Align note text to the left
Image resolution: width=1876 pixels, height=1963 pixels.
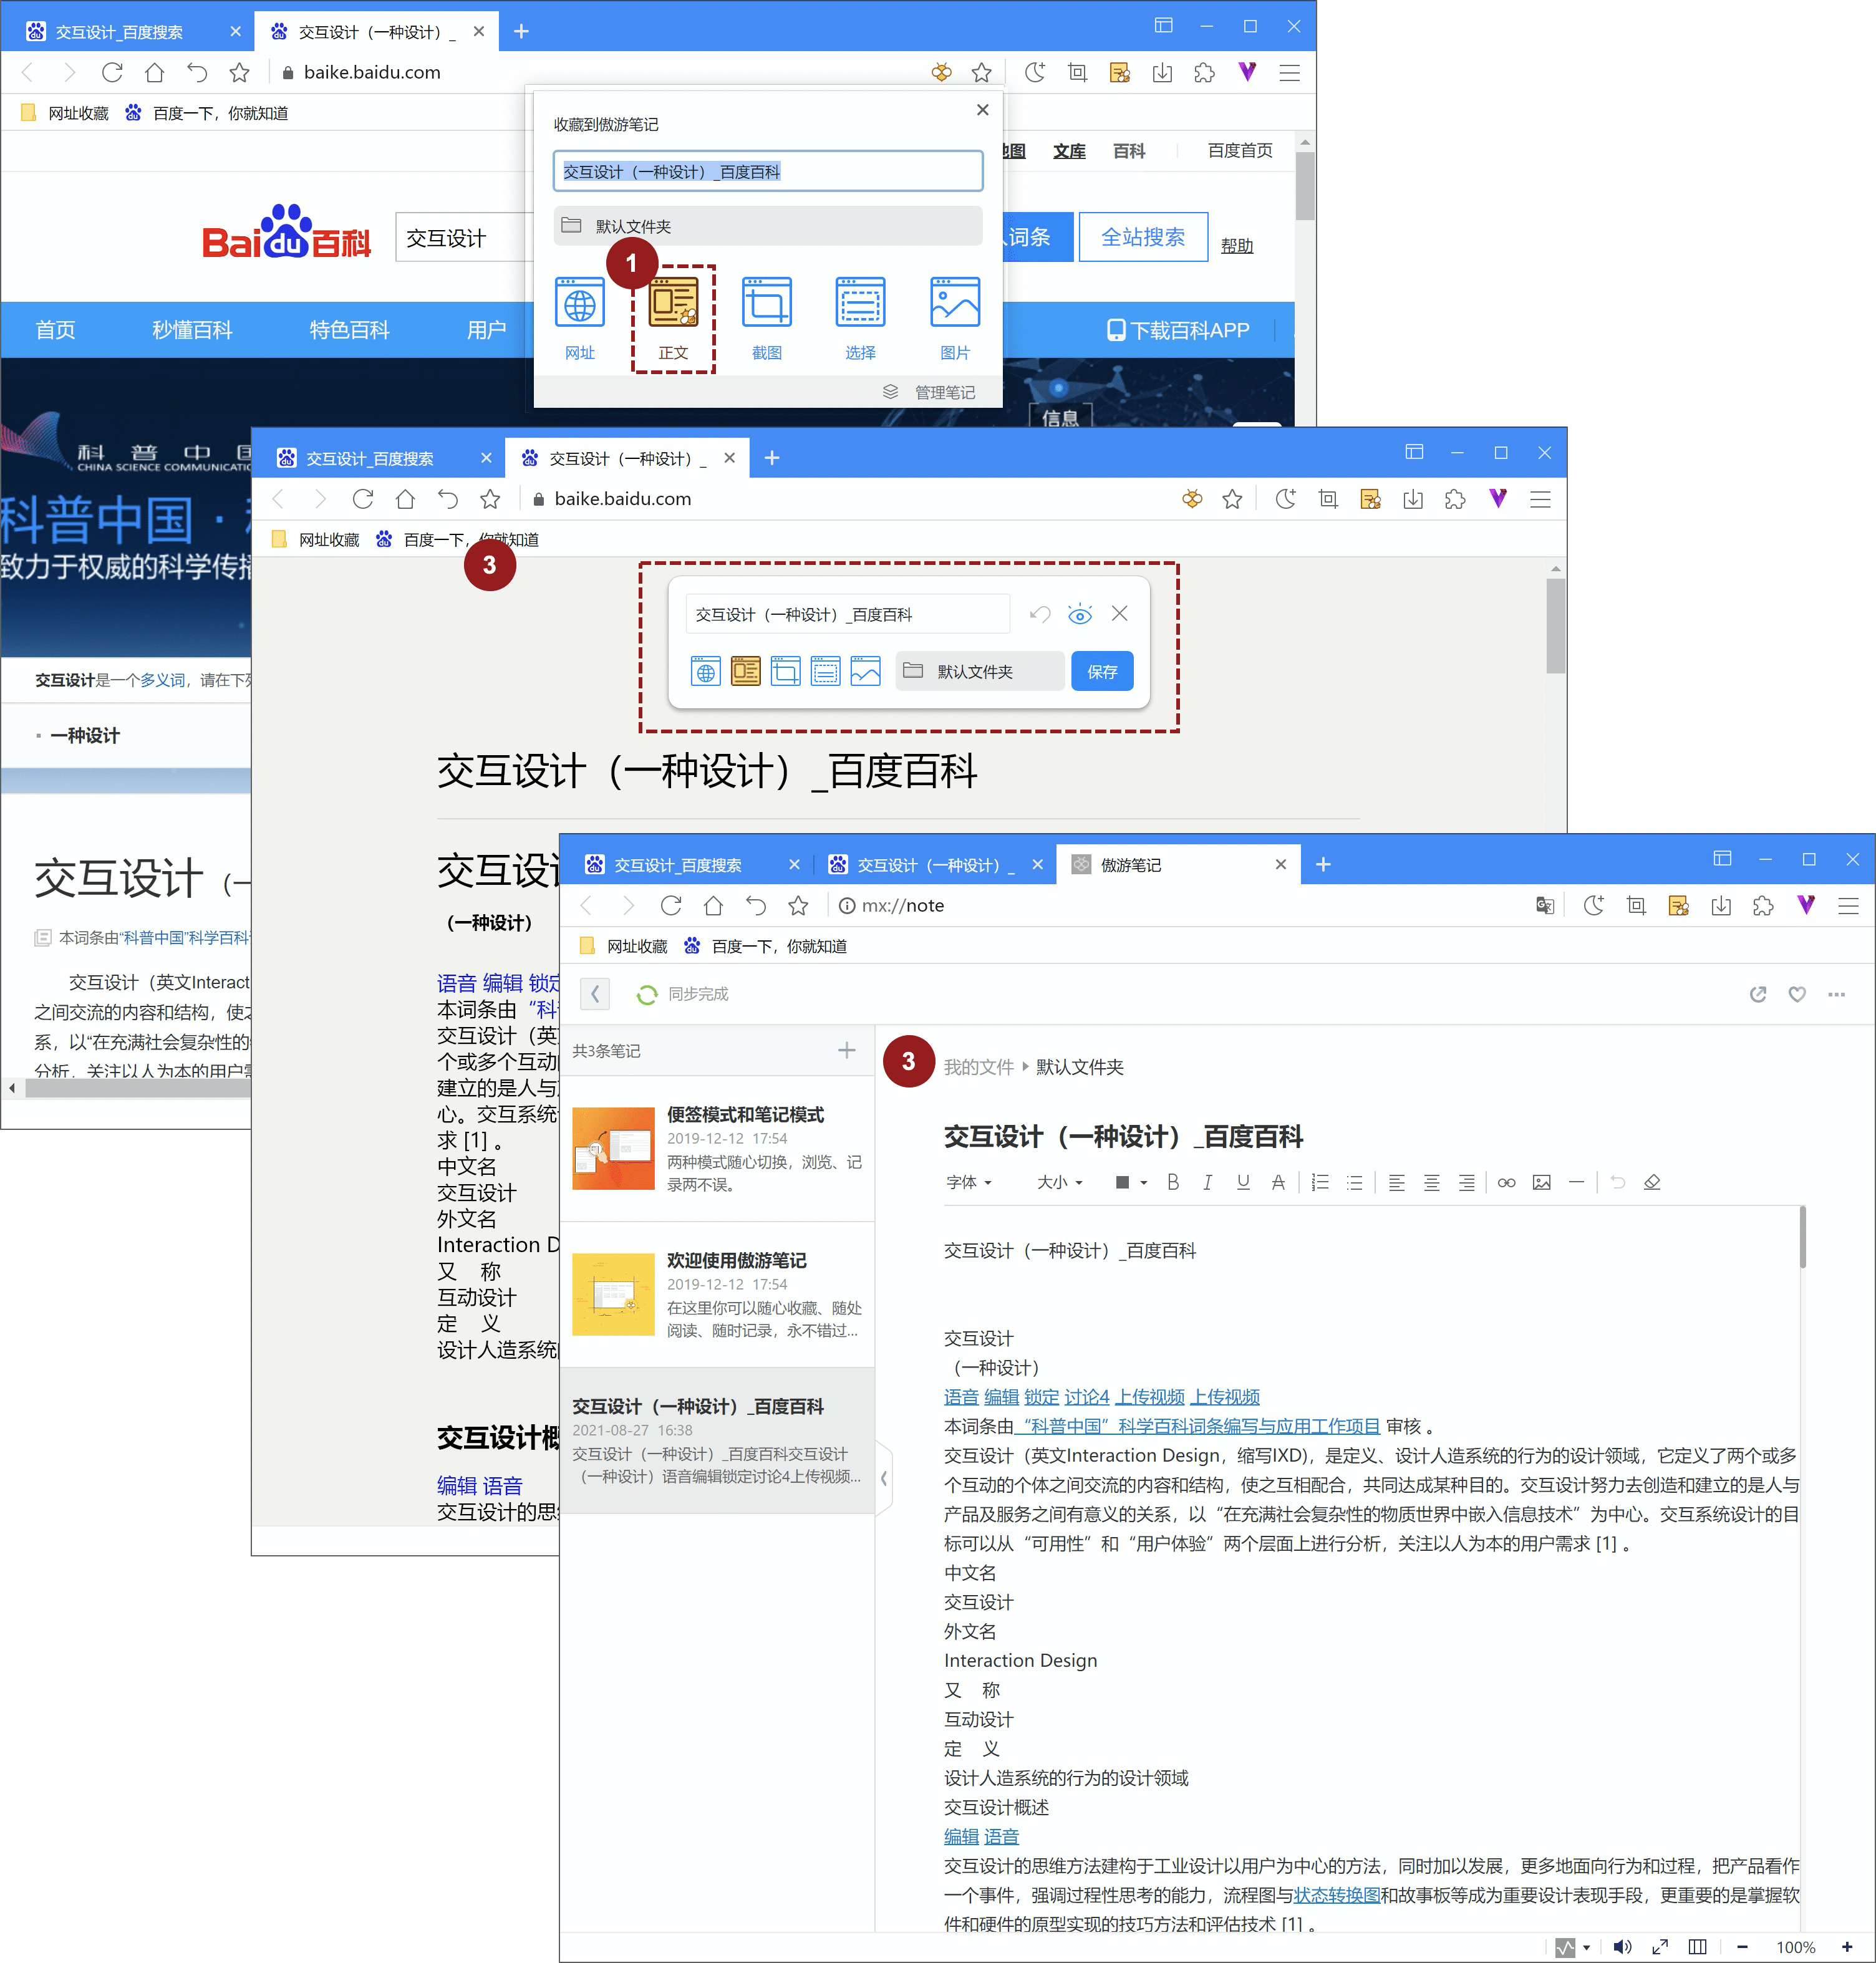tap(1396, 1182)
